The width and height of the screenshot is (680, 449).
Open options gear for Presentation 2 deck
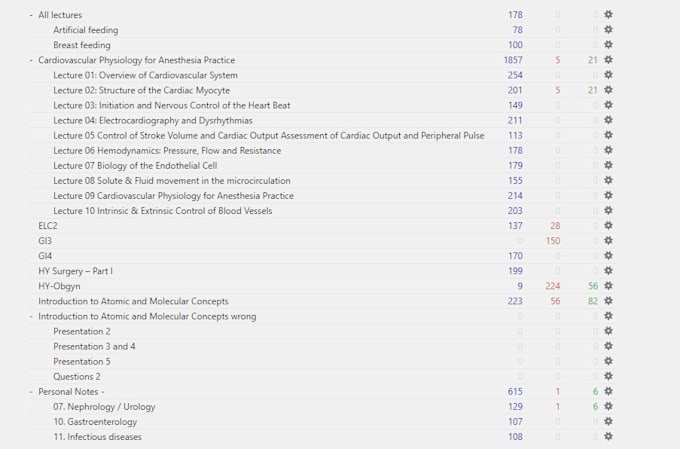608,331
